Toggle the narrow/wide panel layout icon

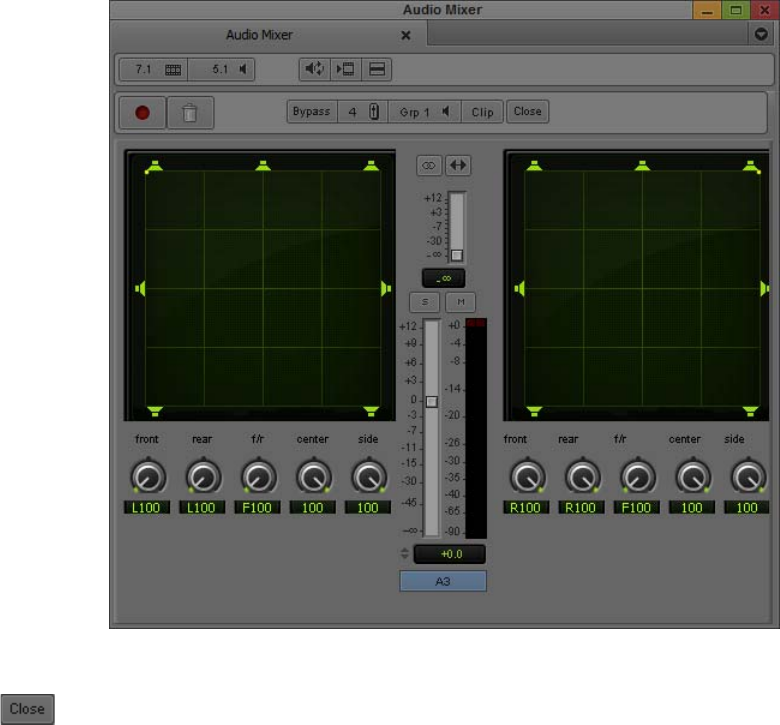coord(377,69)
